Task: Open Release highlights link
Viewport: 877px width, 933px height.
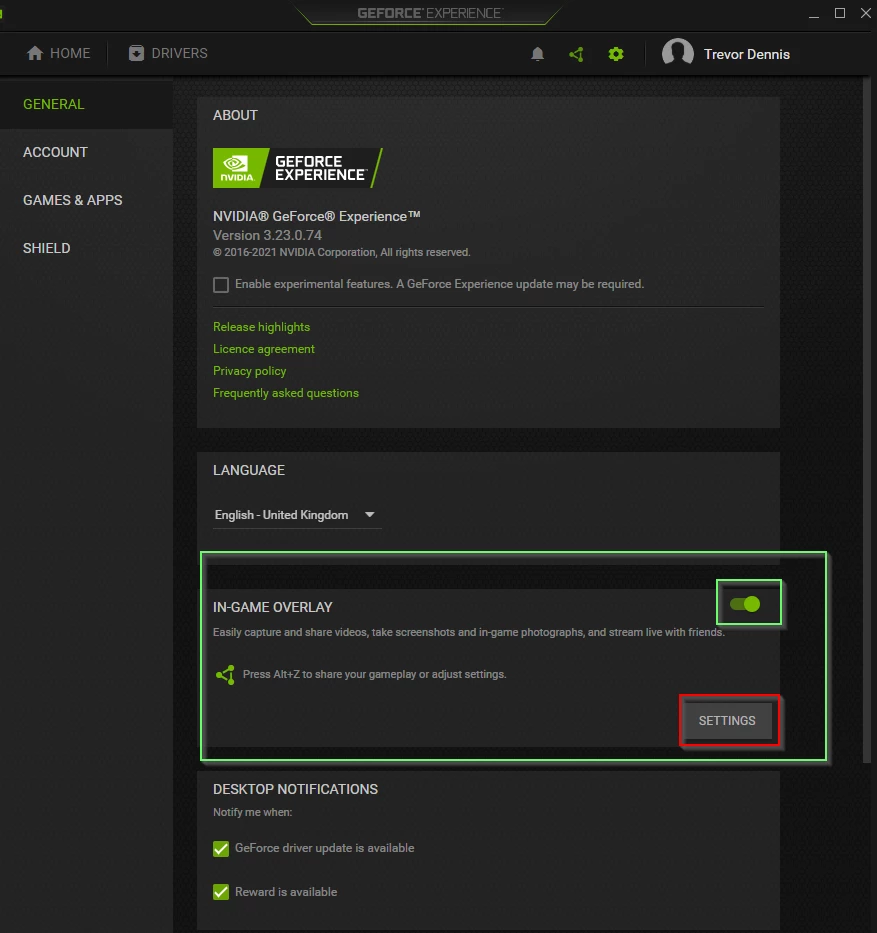Action: pos(261,327)
